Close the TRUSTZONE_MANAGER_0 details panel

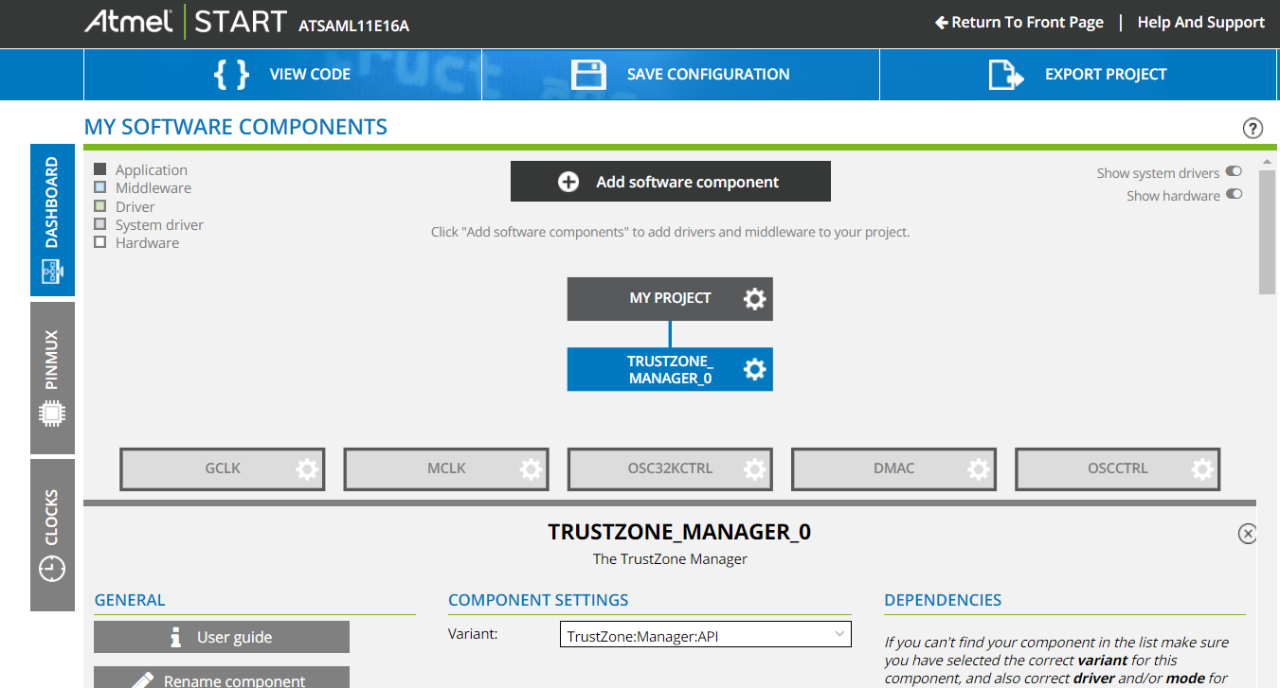1247,534
